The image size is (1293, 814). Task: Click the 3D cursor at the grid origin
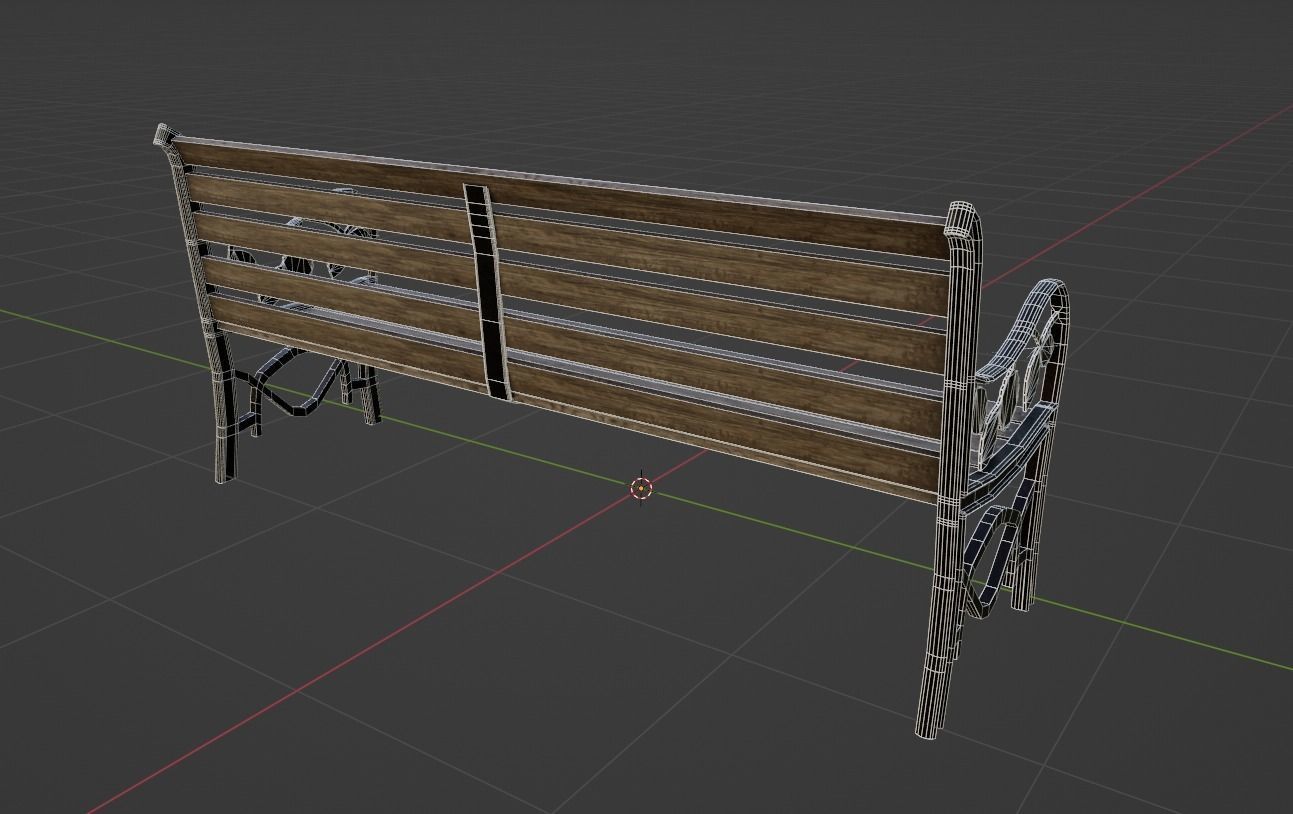(642, 488)
